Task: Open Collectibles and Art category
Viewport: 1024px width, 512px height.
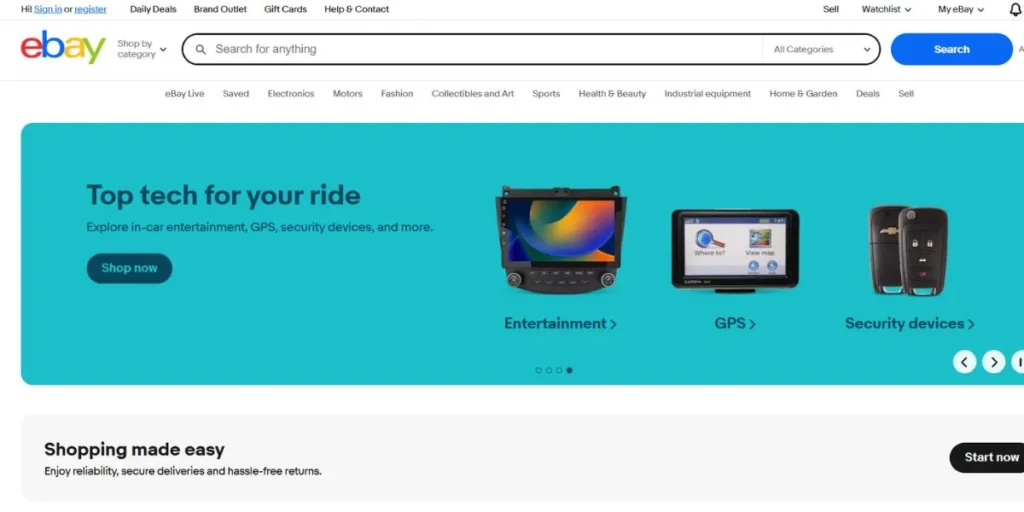Action: point(473,94)
